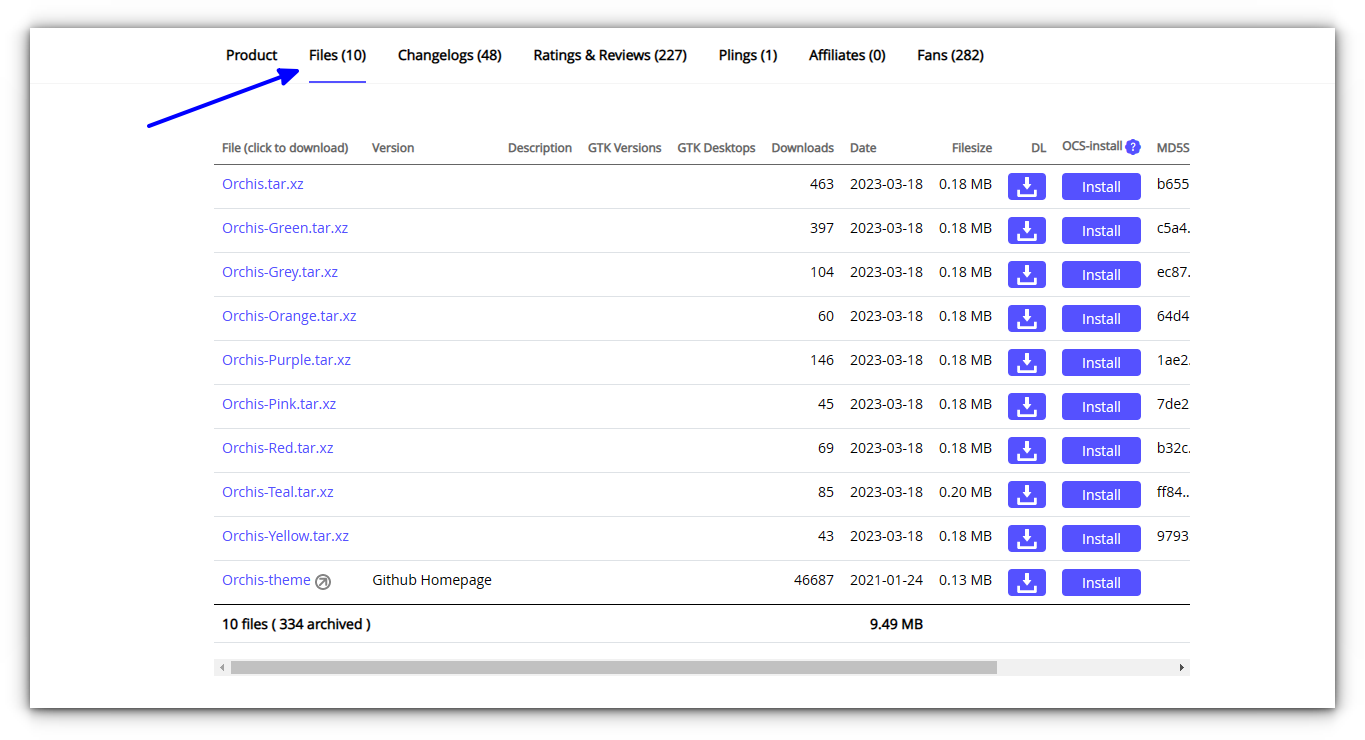Click download icon for Orchis-Teal.tar.xz row
This screenshot has height=740, width=1365.
(1026, 494)
